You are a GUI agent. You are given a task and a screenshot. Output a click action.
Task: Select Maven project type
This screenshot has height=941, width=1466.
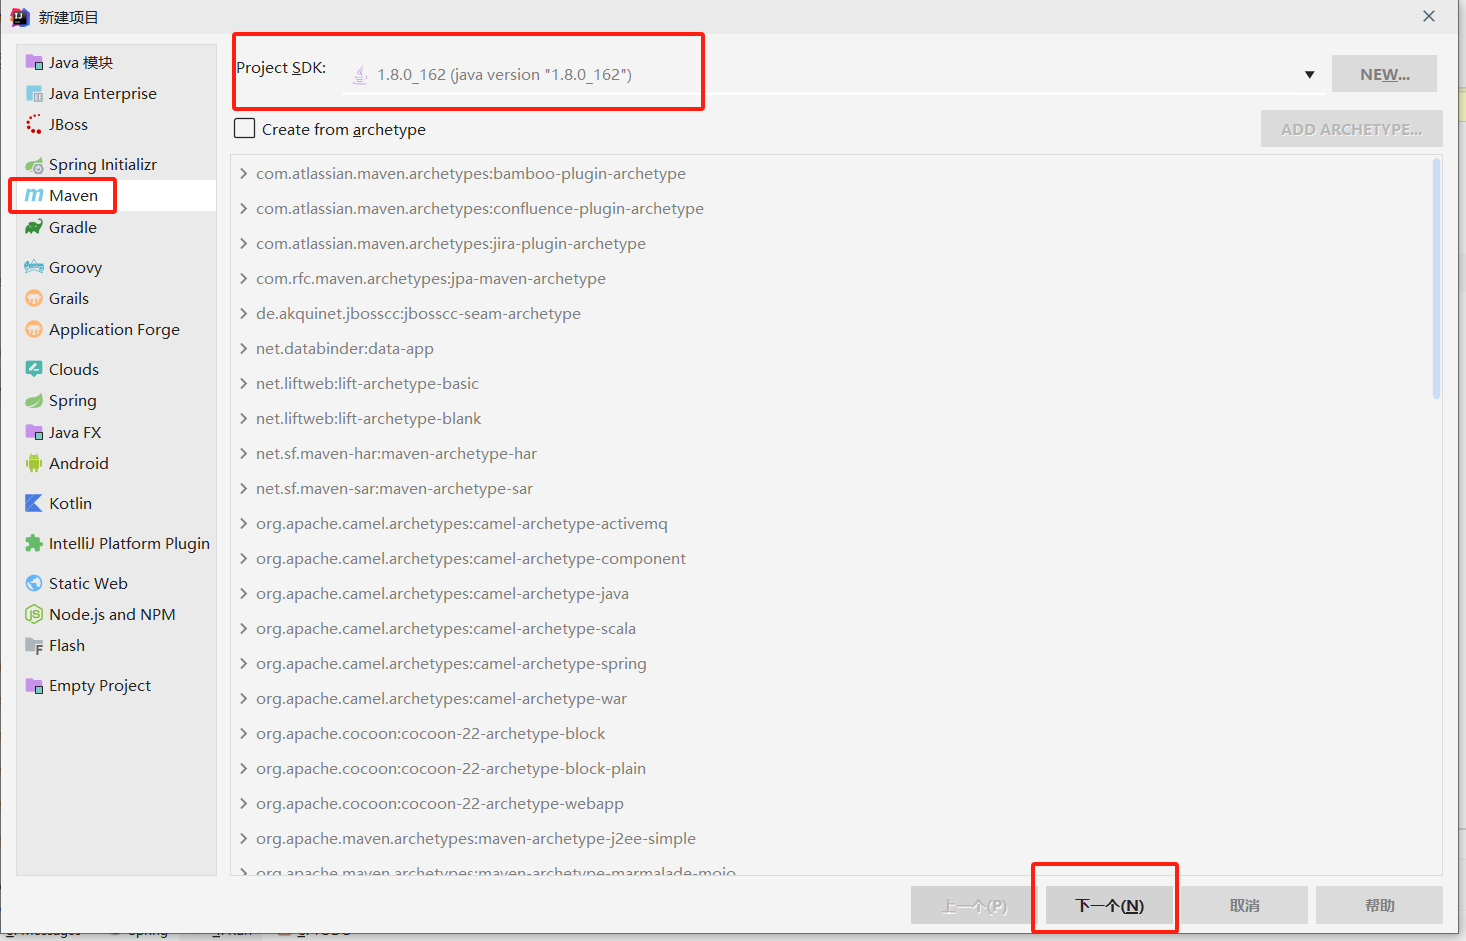(x=116, y=196)
